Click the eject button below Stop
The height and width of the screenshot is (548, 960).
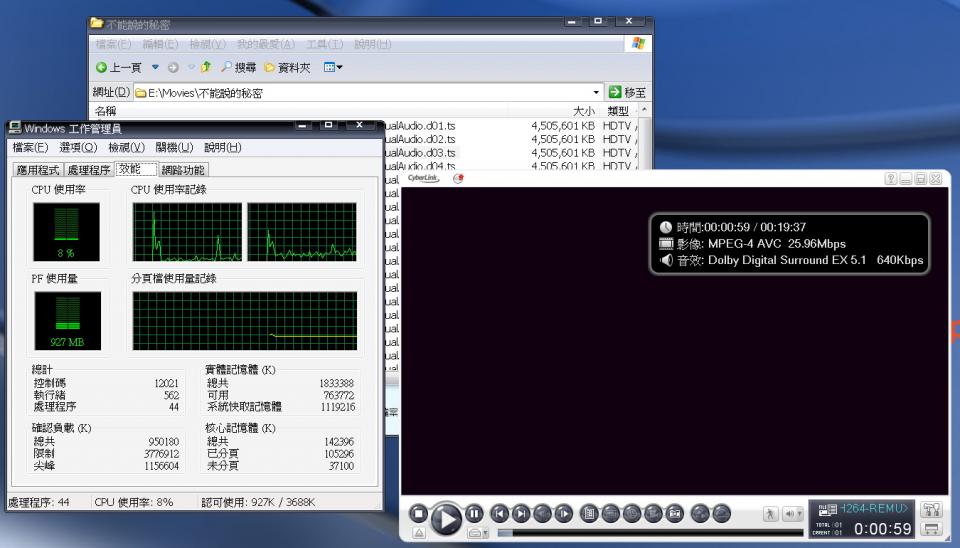[419, 533]
